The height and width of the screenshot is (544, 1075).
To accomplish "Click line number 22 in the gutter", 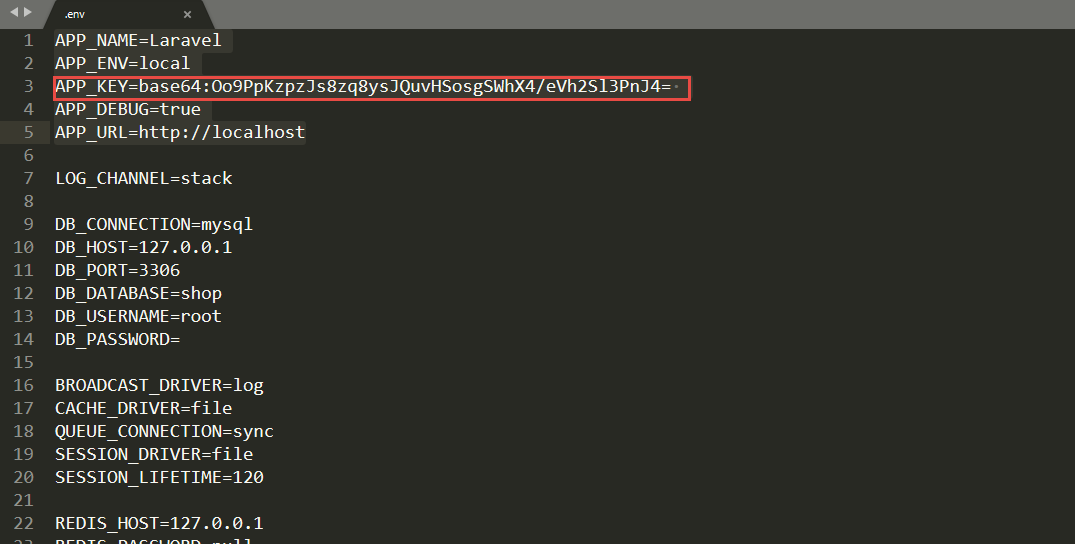I will [24, 523].
